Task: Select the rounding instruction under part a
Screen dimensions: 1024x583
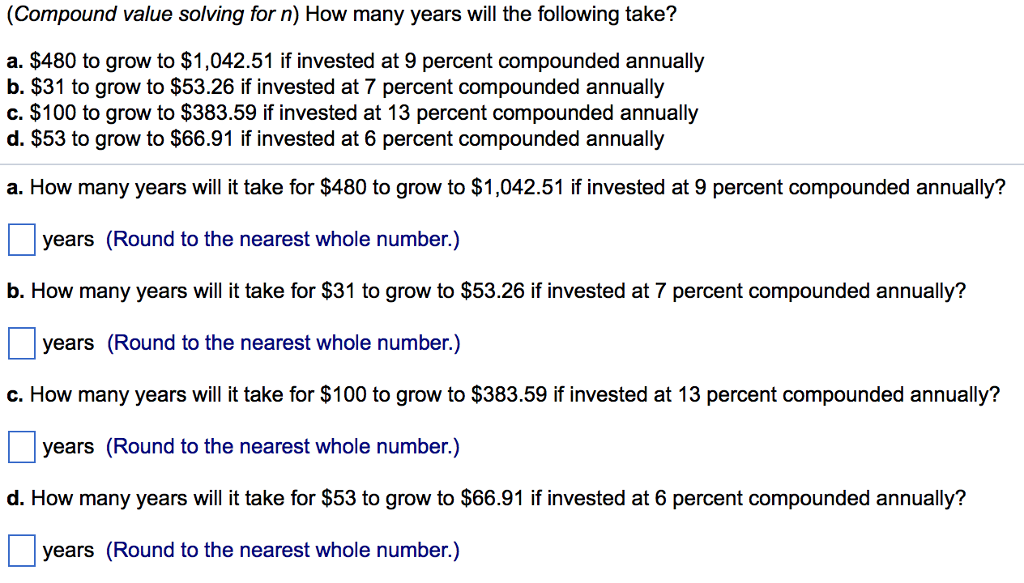Action: 281,239
